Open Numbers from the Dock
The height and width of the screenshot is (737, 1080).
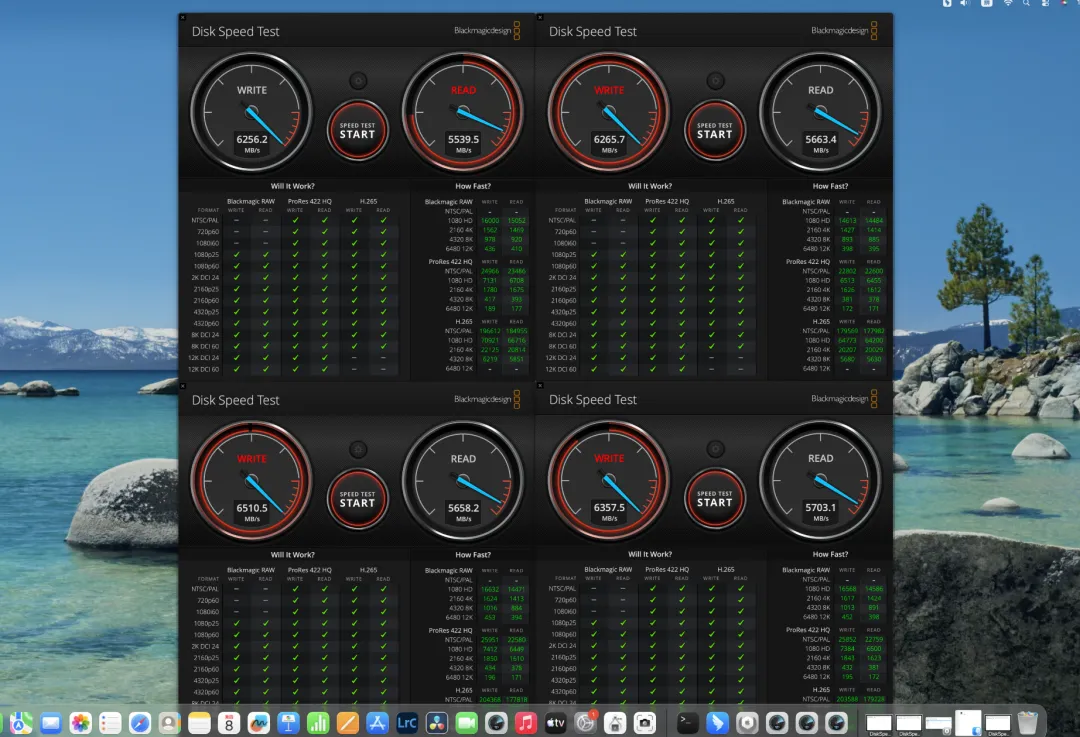click(x=318, y=723)
